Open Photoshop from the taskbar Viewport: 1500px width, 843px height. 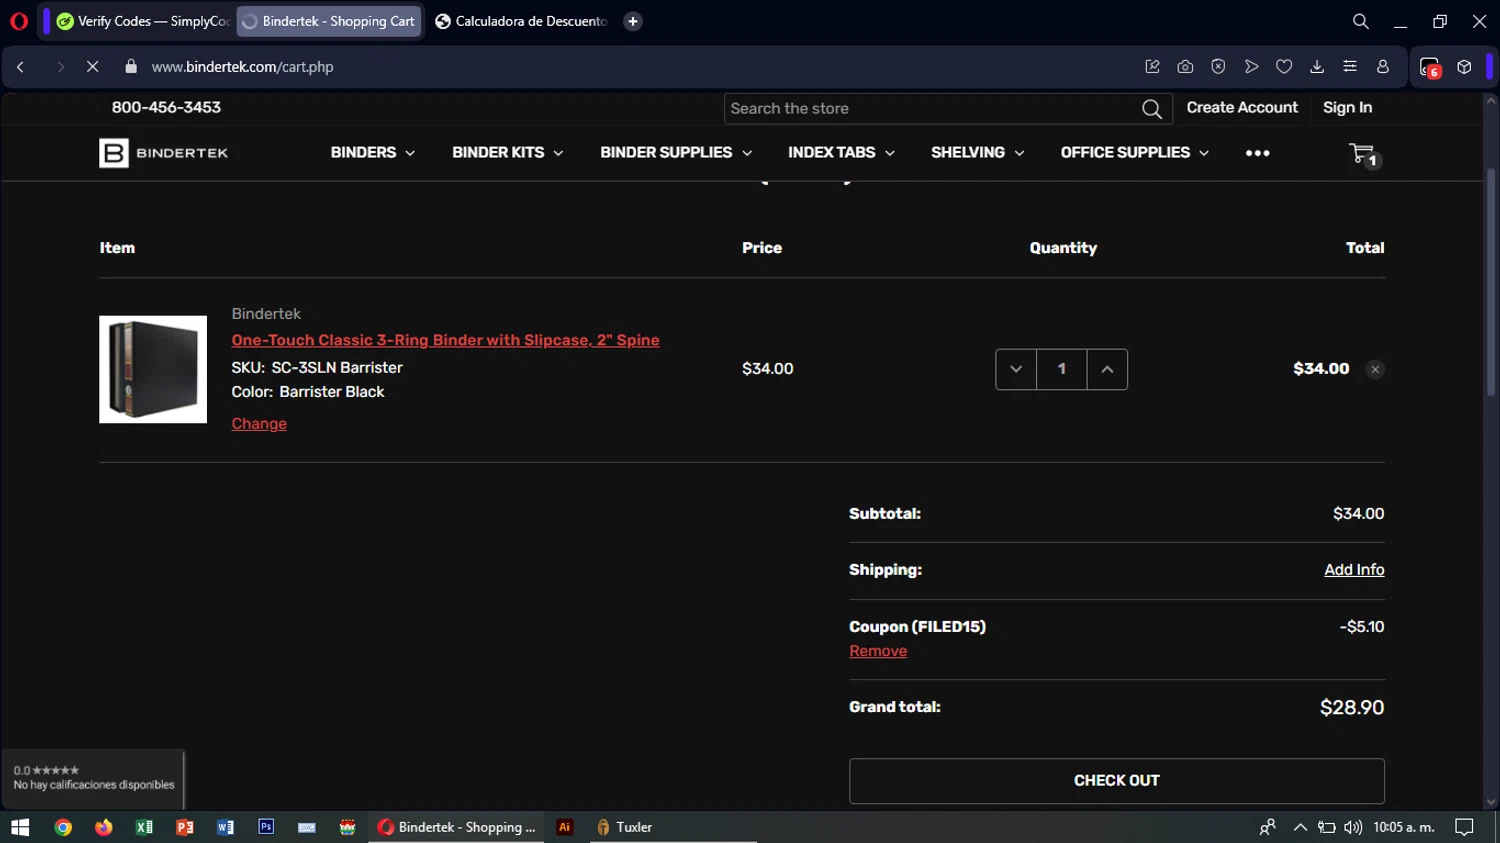tap(266, 827)
